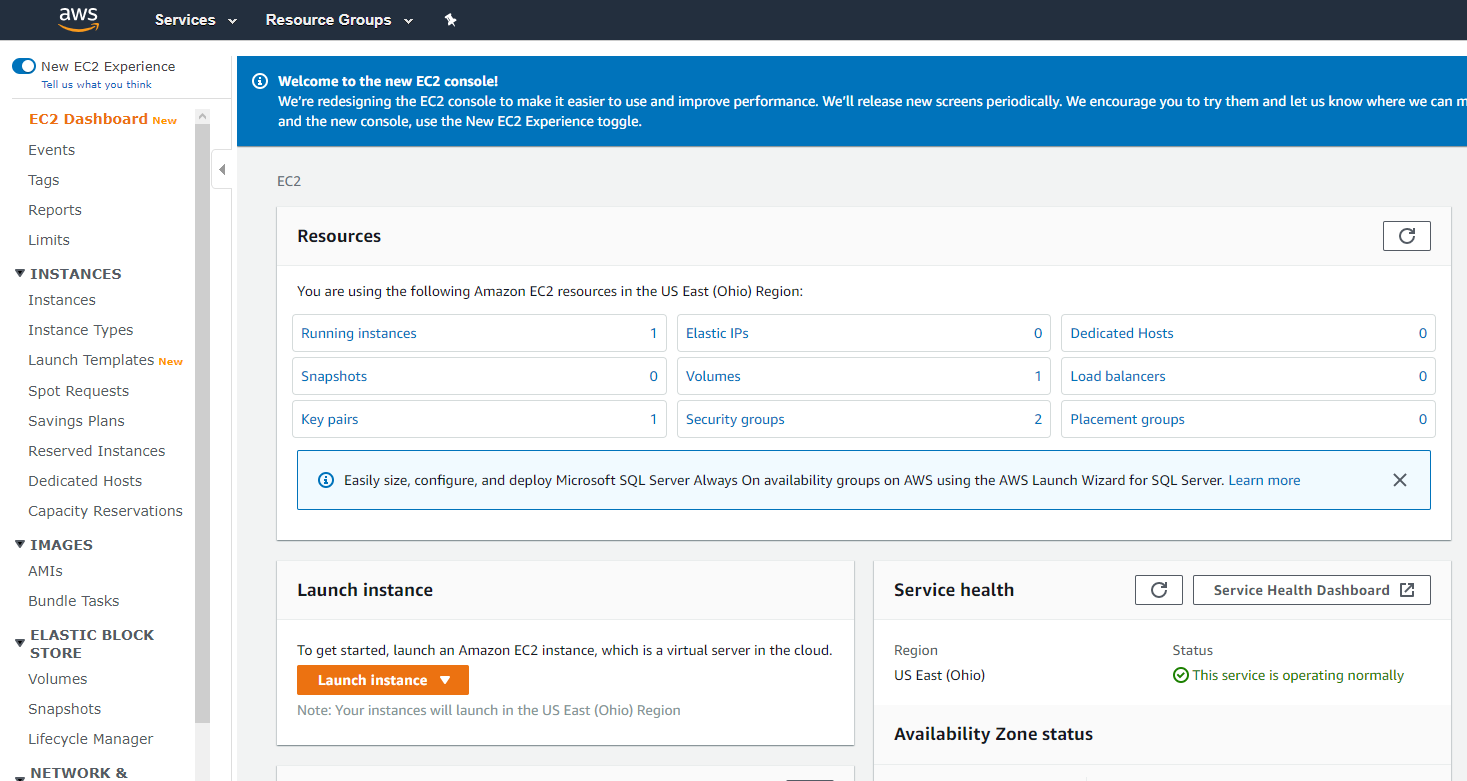The height and width of the screenshot is (781, 1467).
Task: Toggle the New EC2 Experience switch
Action: [24, 66]
